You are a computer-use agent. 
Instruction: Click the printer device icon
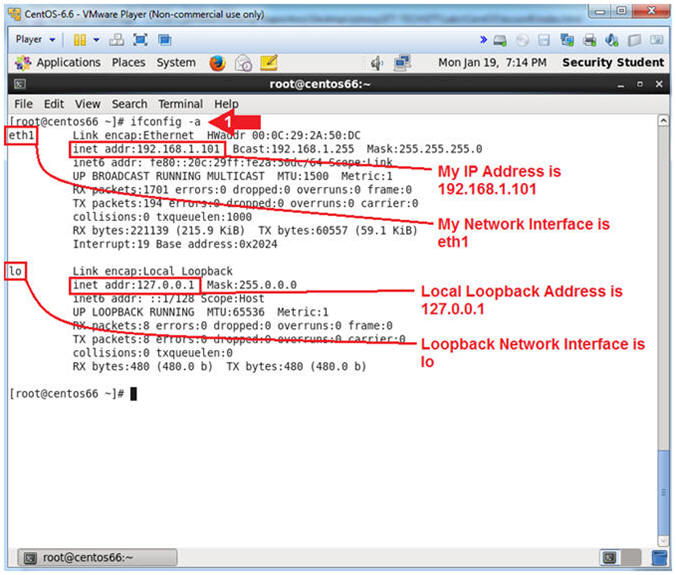coord(589,41)
